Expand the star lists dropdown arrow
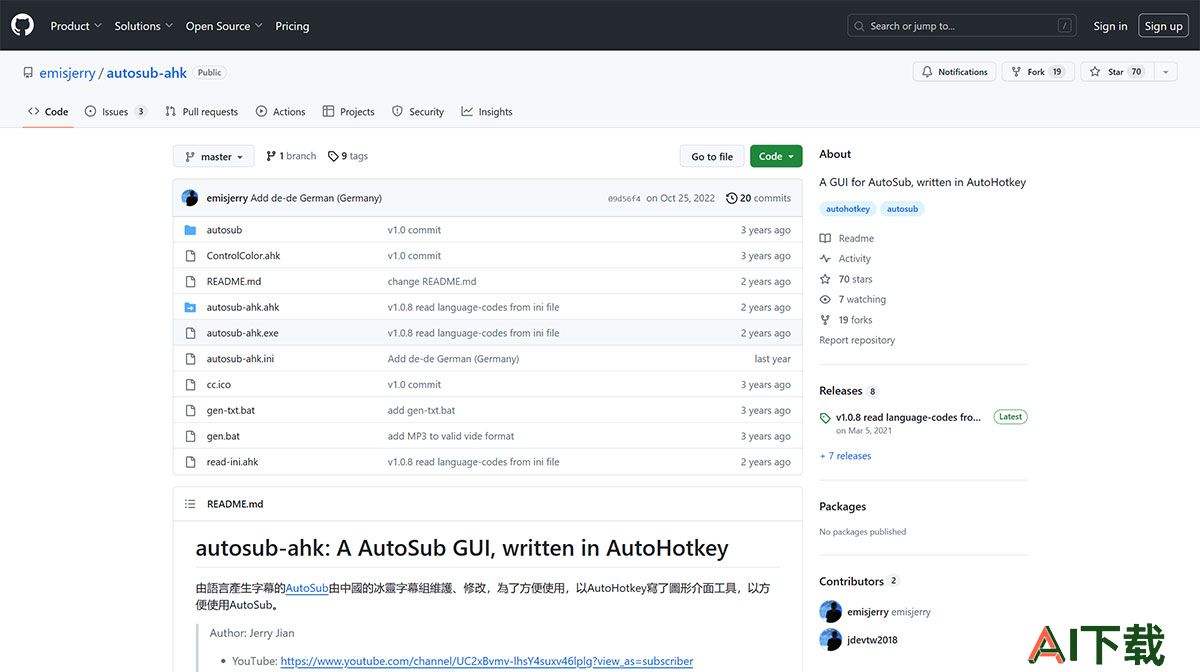The width and height of the screenshot is (1200, 672). coord(1166,72)
